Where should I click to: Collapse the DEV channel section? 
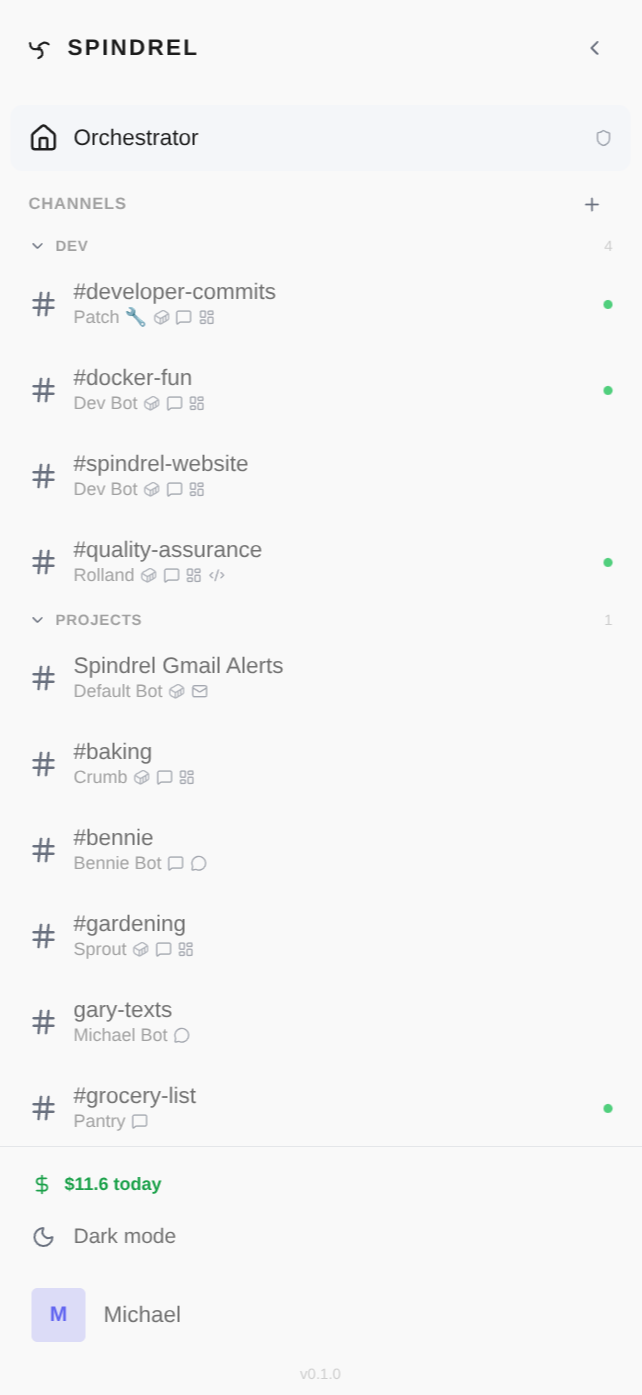[x=38, y=246]
